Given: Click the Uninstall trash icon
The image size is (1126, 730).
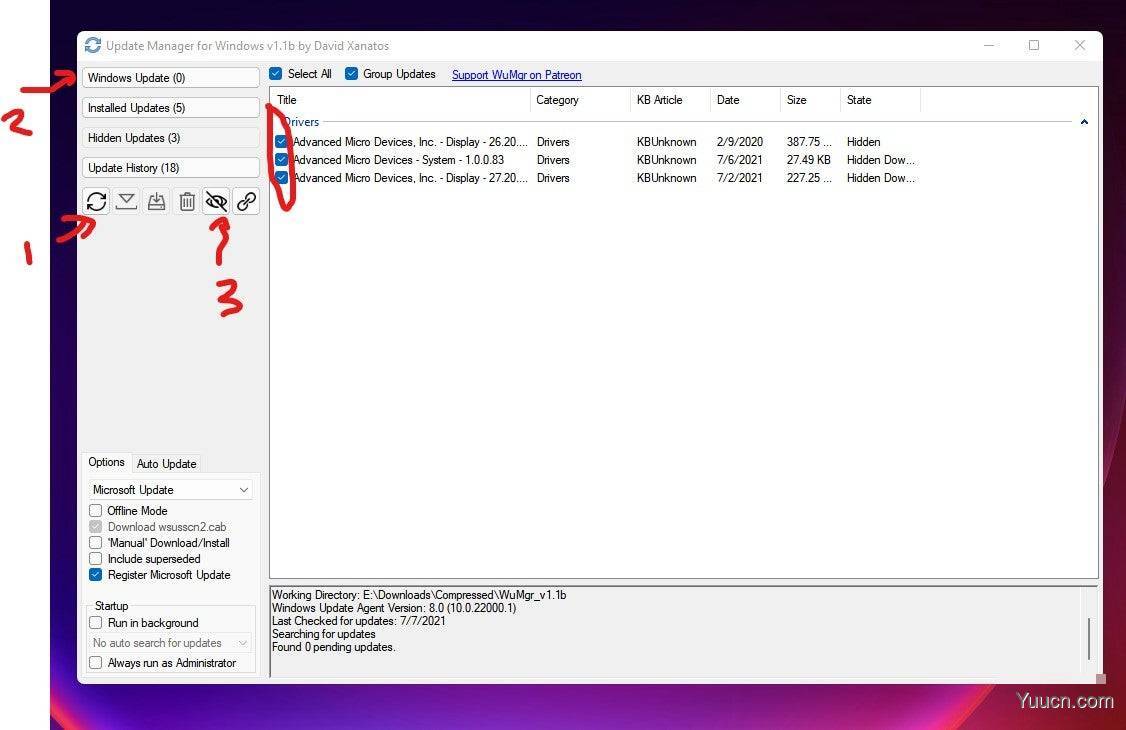Looking at the screenshot, I should (187, 201).
